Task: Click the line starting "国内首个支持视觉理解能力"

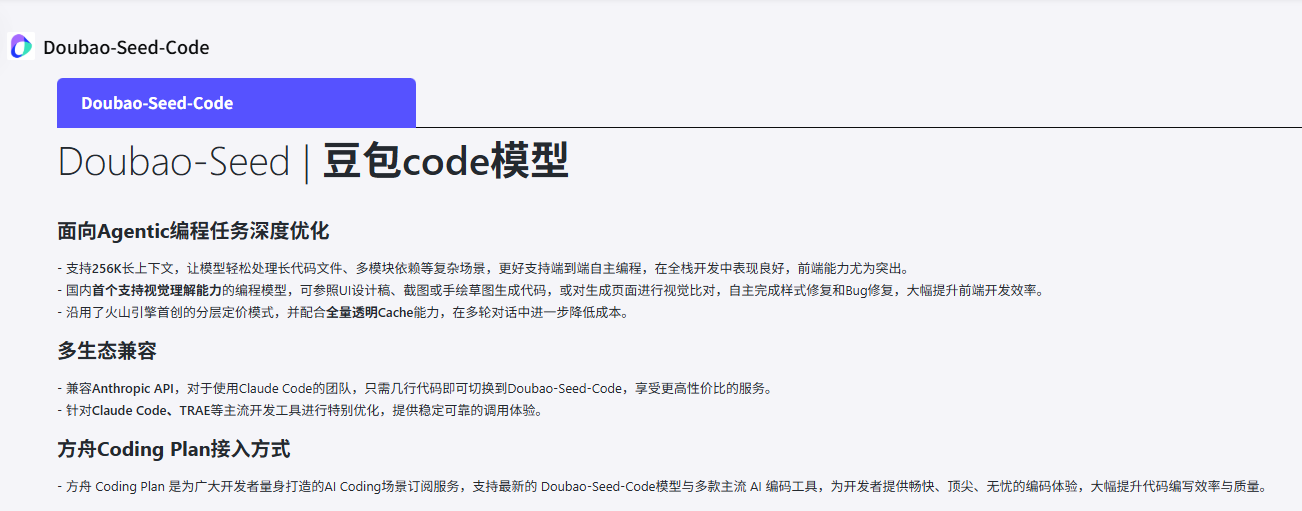Action: (551, 290)
